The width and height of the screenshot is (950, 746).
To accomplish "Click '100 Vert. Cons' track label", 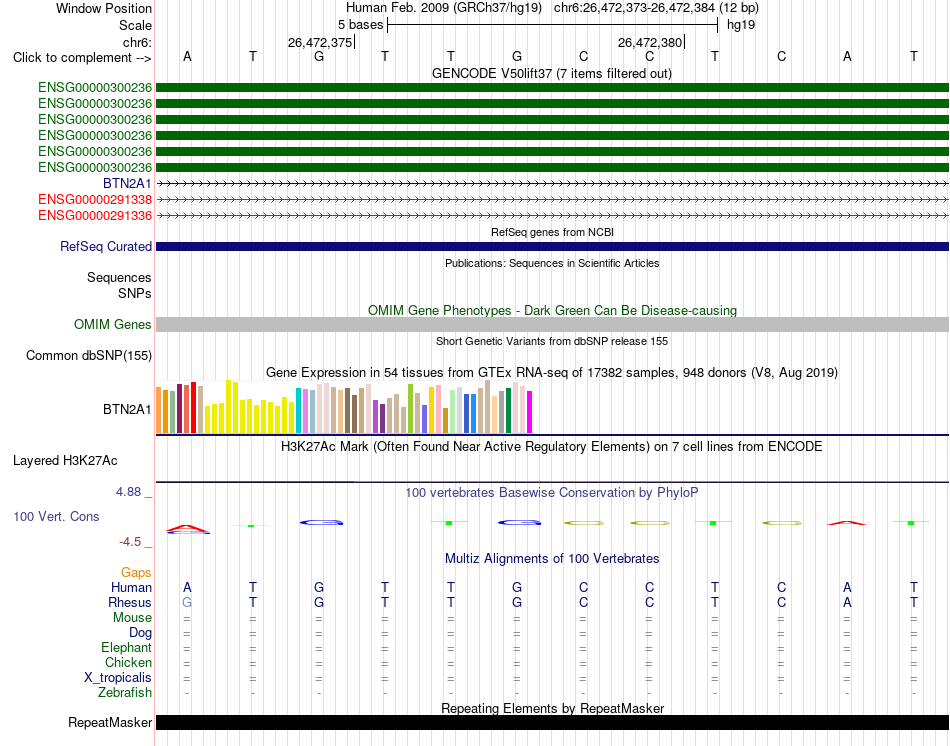I will (x=56, y=516).
